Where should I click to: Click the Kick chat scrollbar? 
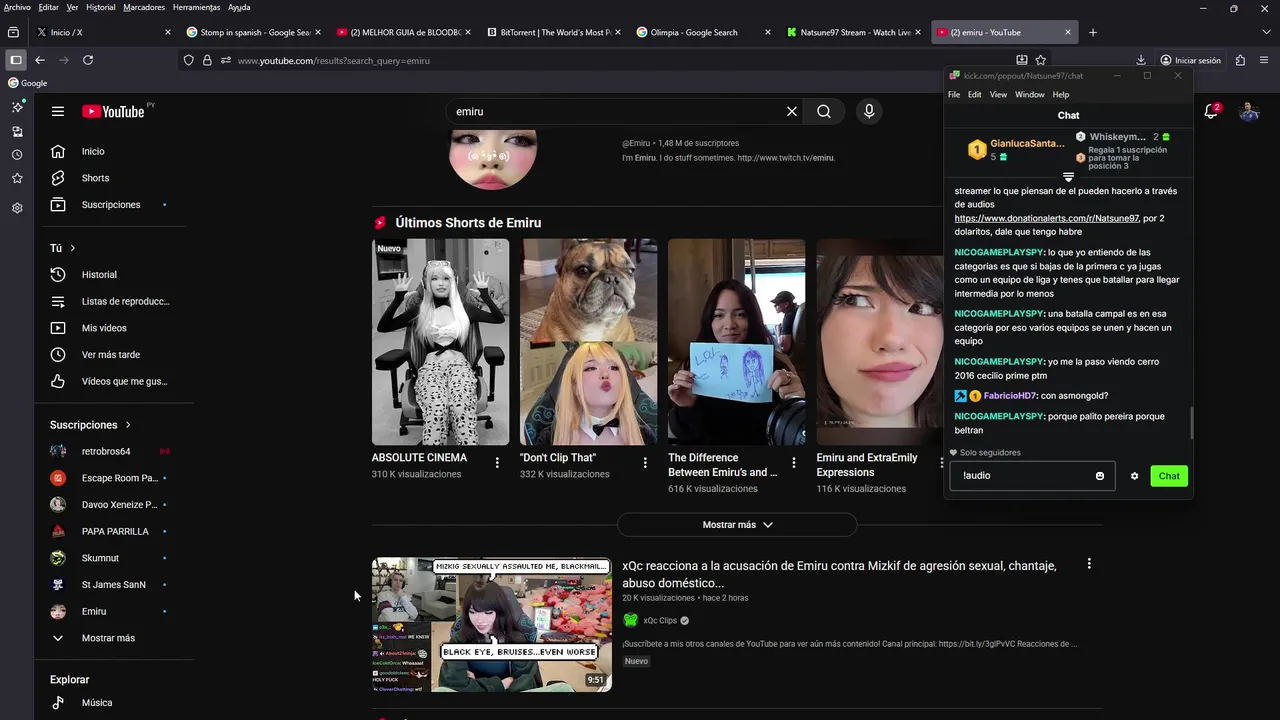[x=1190, y=423]
